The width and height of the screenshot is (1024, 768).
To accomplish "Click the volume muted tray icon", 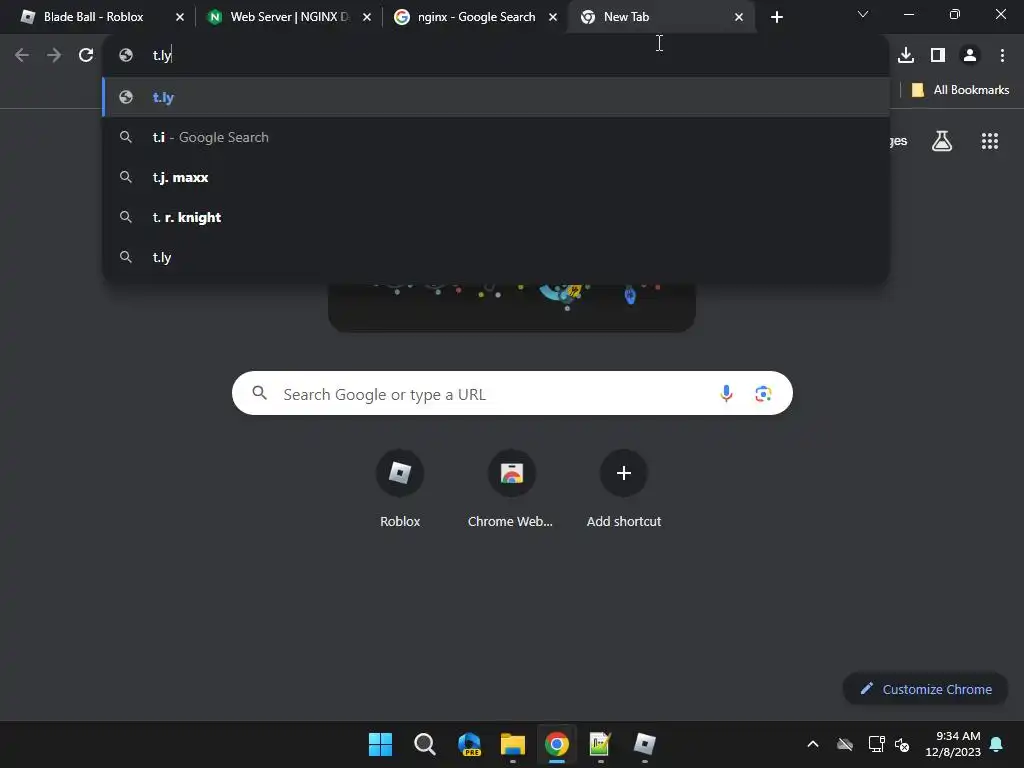I will 902,744.
